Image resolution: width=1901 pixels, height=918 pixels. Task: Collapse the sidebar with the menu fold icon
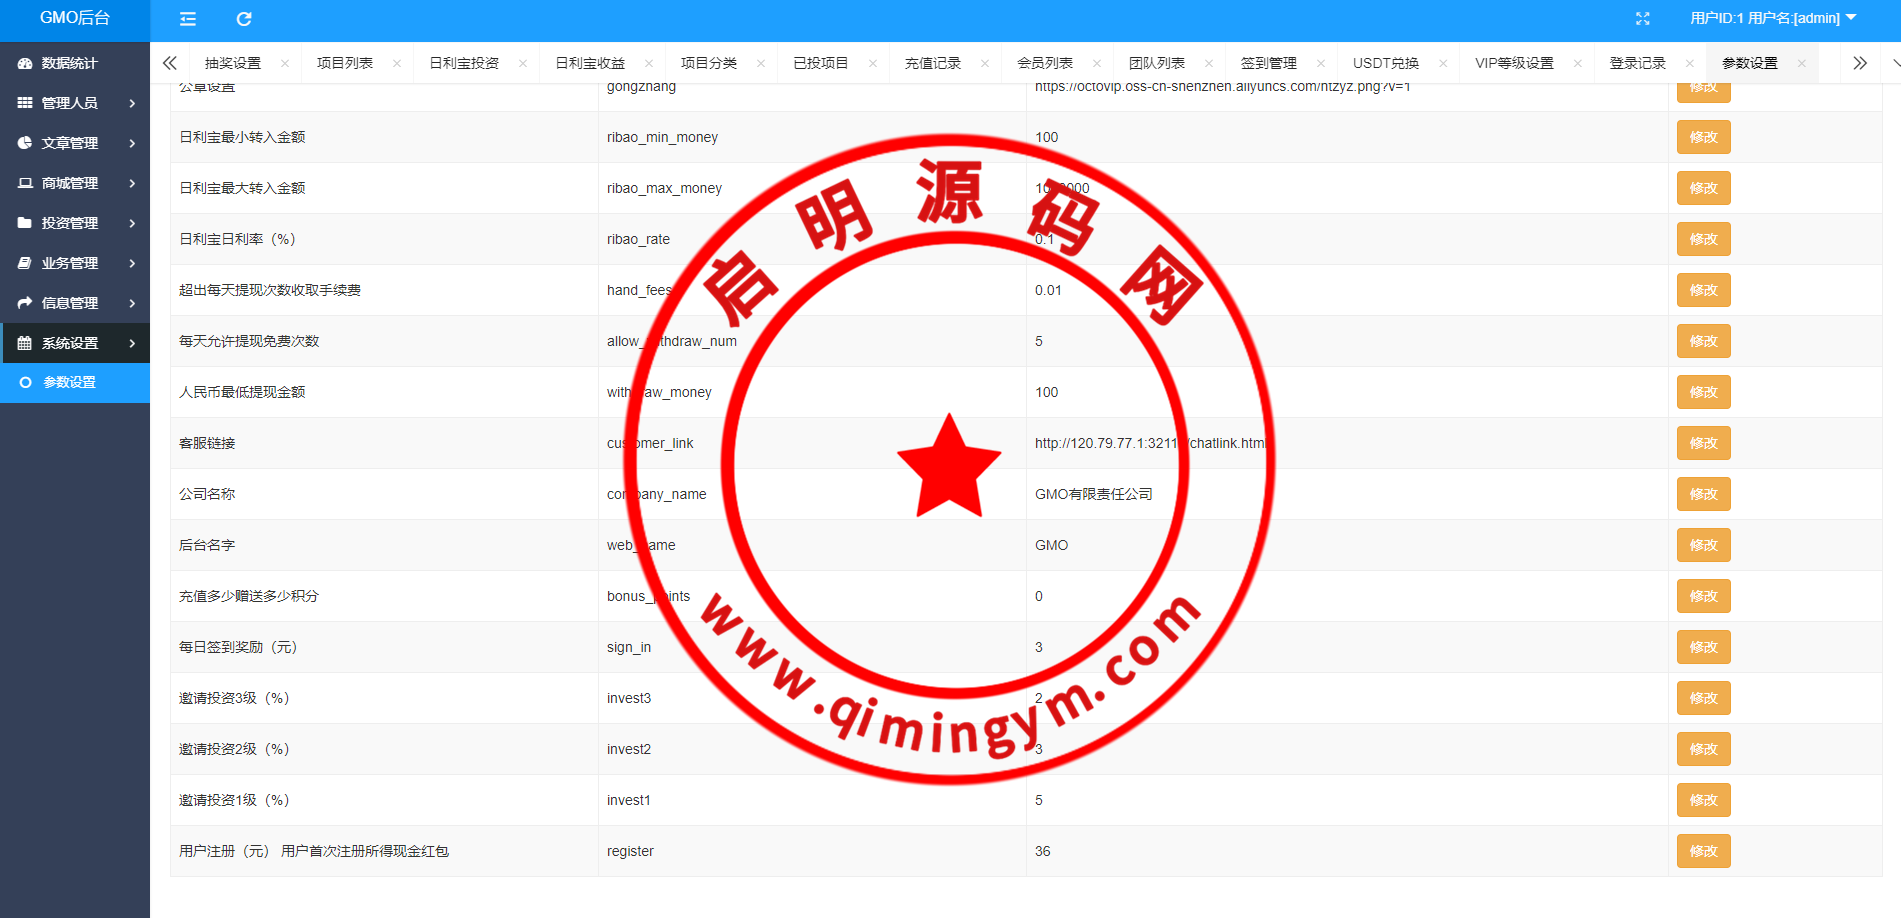(x=187, y=18)
